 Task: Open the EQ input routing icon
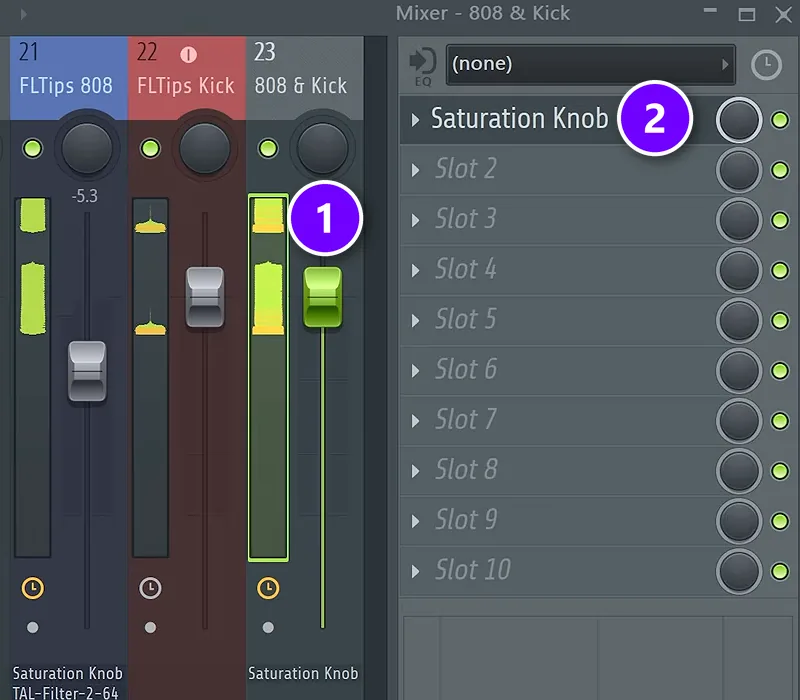(422, 67)
